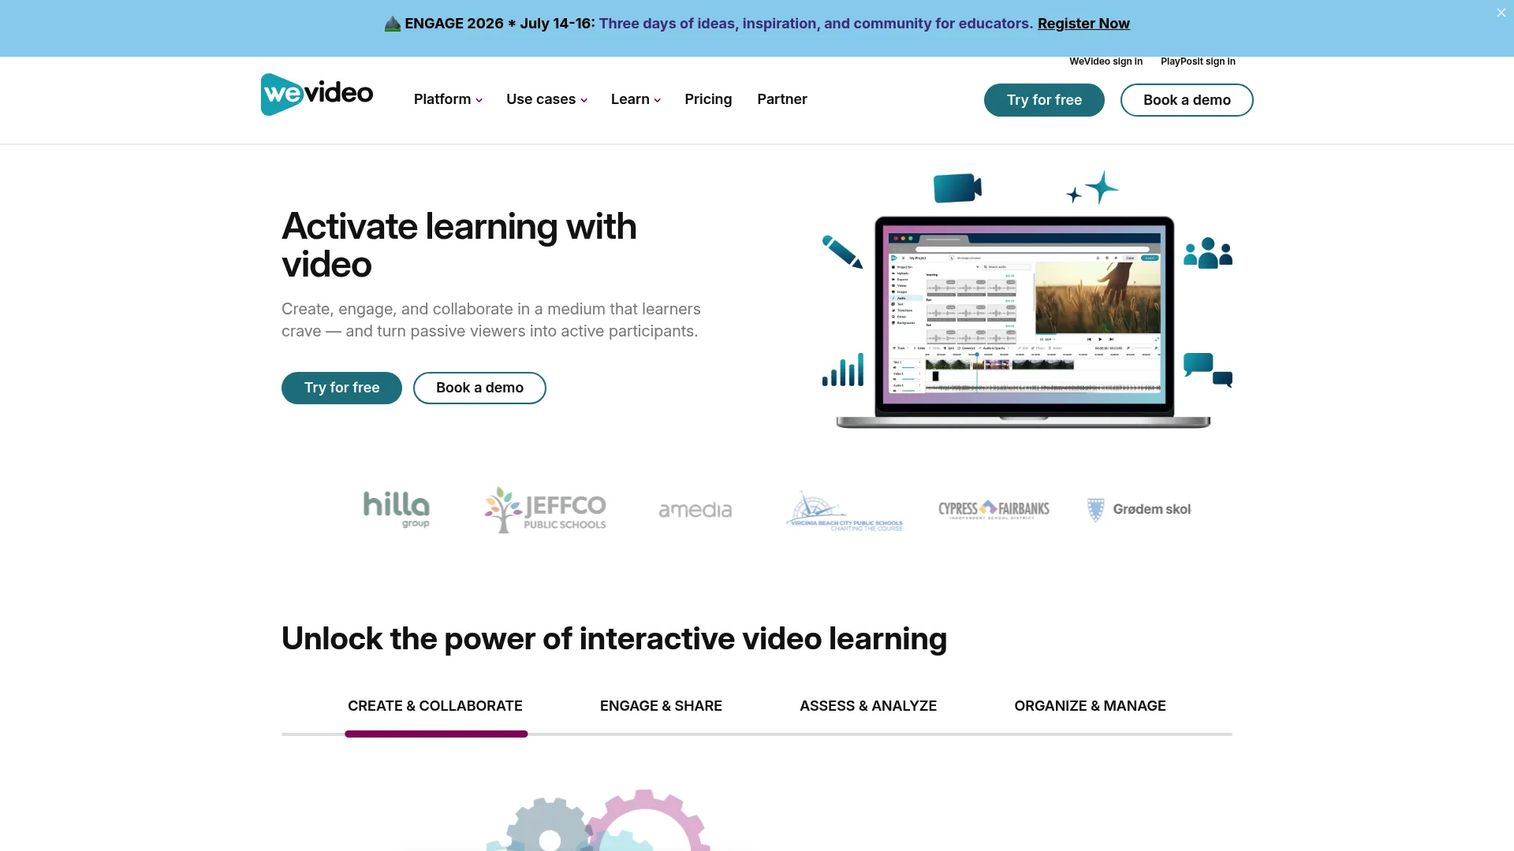Switch to the Assess & Analyze tab

tap(868, 706)
